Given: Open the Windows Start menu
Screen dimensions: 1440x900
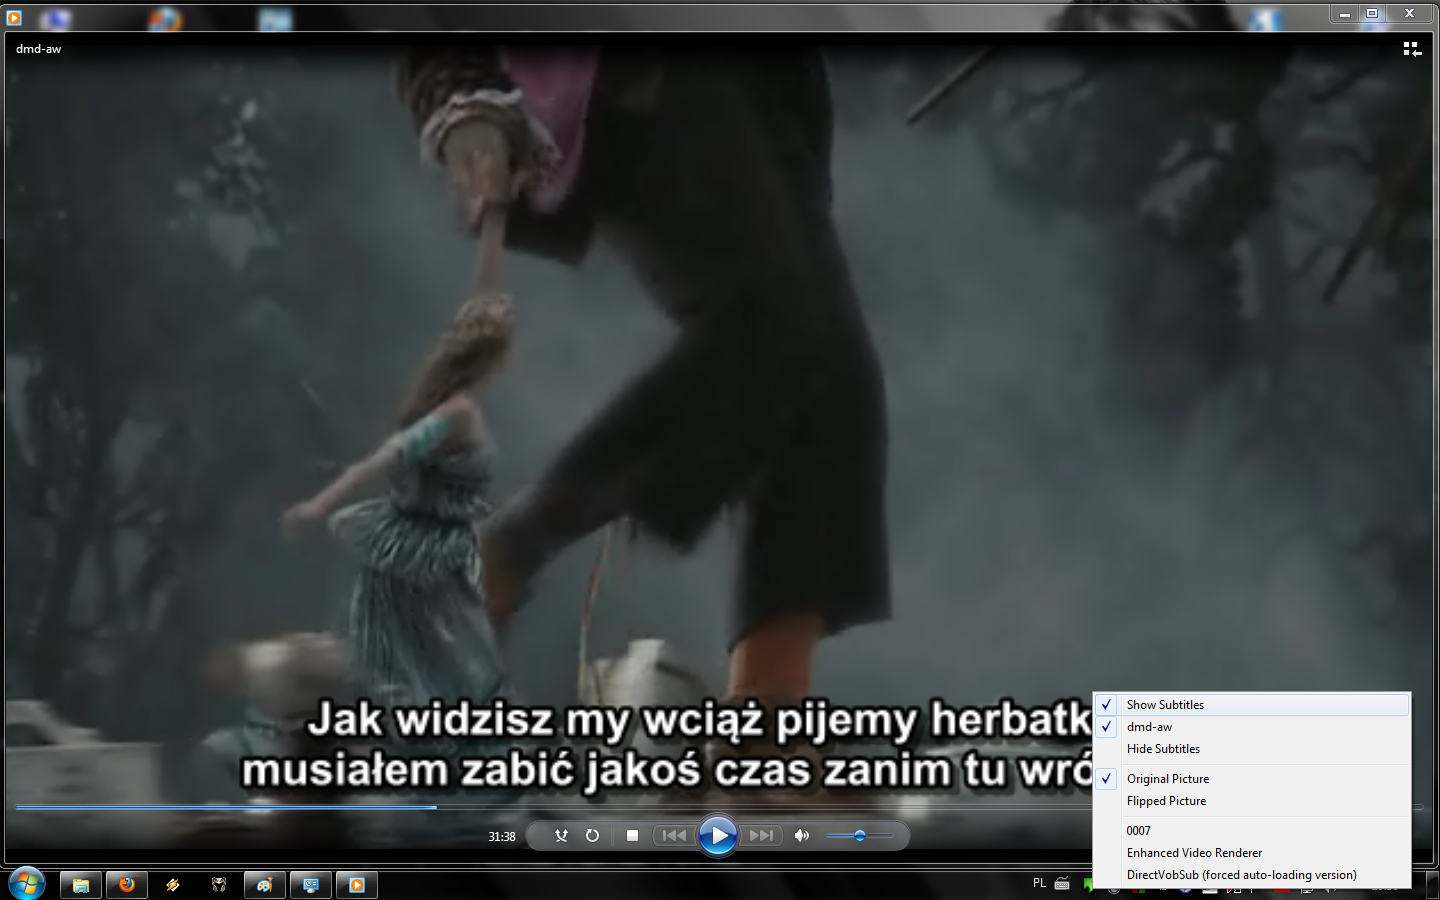Looking at the screenshot, I should coord(27,884).
